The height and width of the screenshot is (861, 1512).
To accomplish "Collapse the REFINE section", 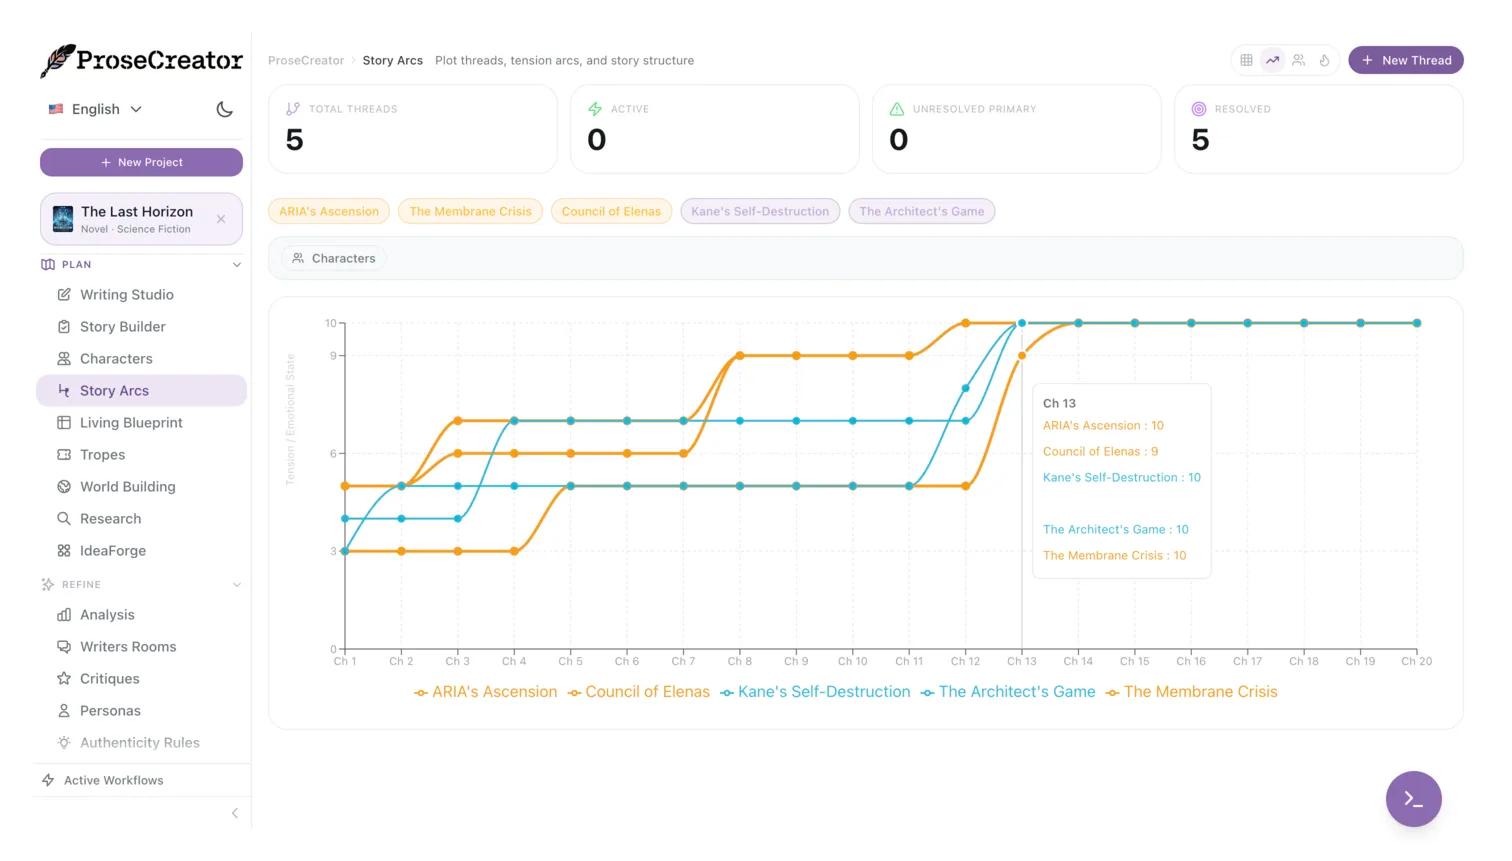I will [237, 585].
